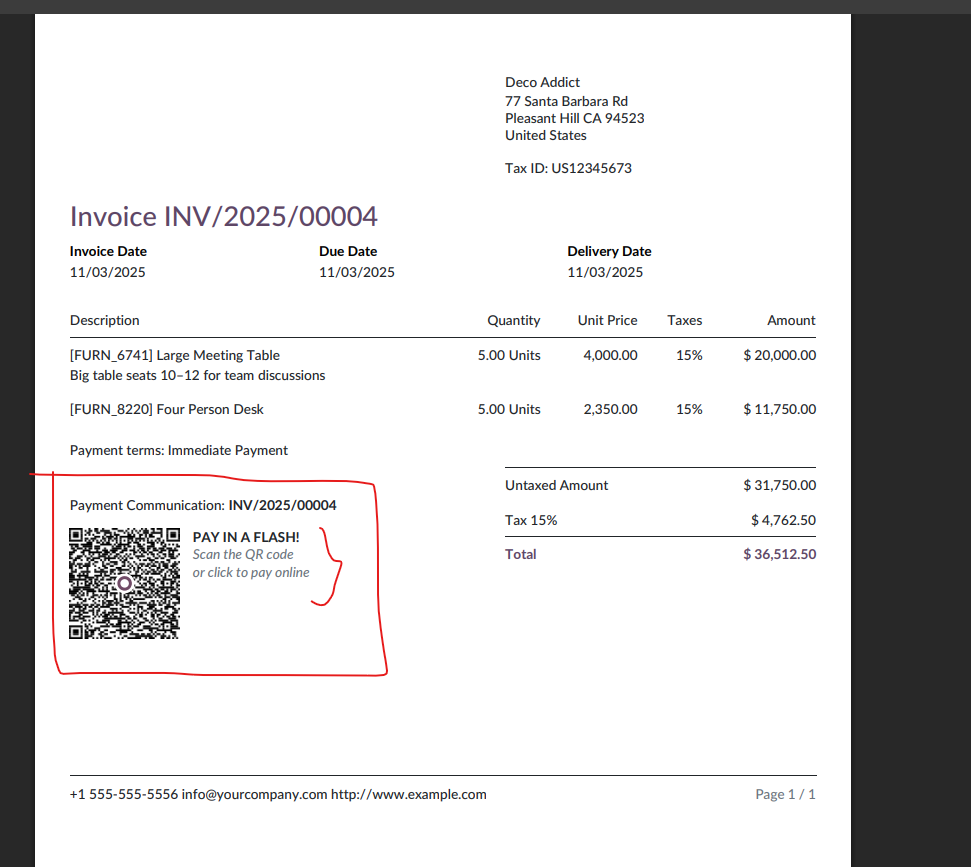The width and height of the screenshot is (971, 867).
Task: Click the Page 1 / 1 indicator
Action: click(x=785, y=794)
